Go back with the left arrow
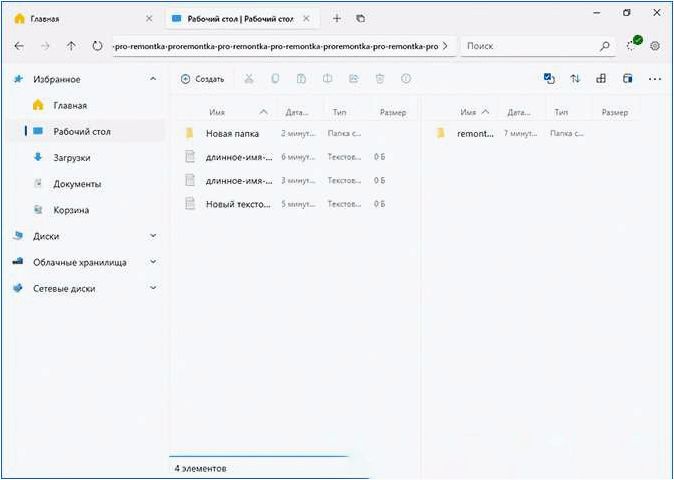Viewport: 674px width, 480px height. 18,46
